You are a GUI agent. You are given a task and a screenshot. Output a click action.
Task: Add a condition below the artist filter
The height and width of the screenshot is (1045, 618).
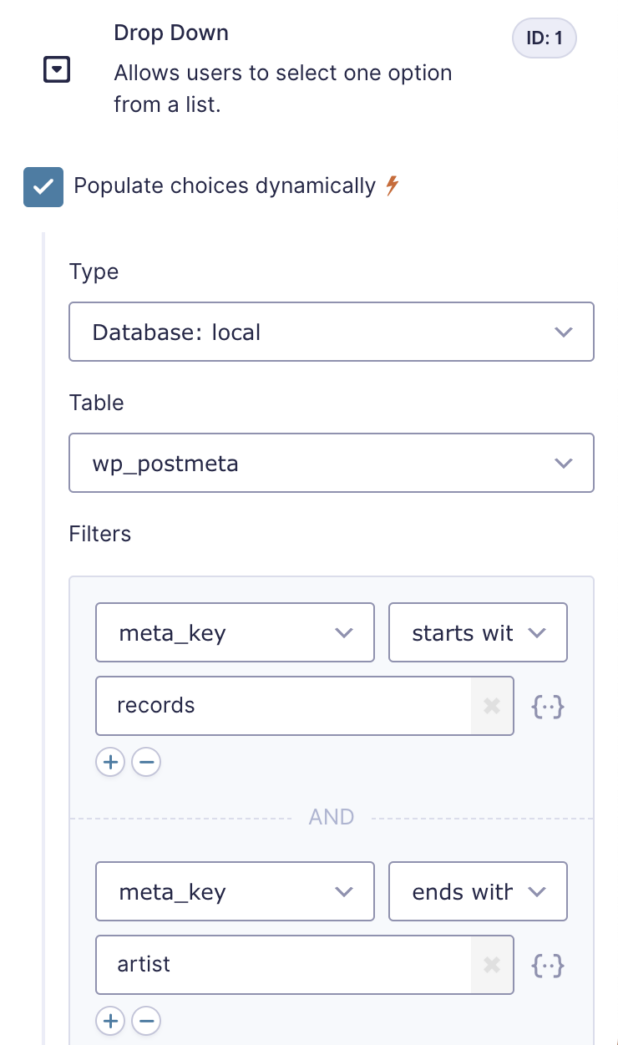pos(110,1021)
